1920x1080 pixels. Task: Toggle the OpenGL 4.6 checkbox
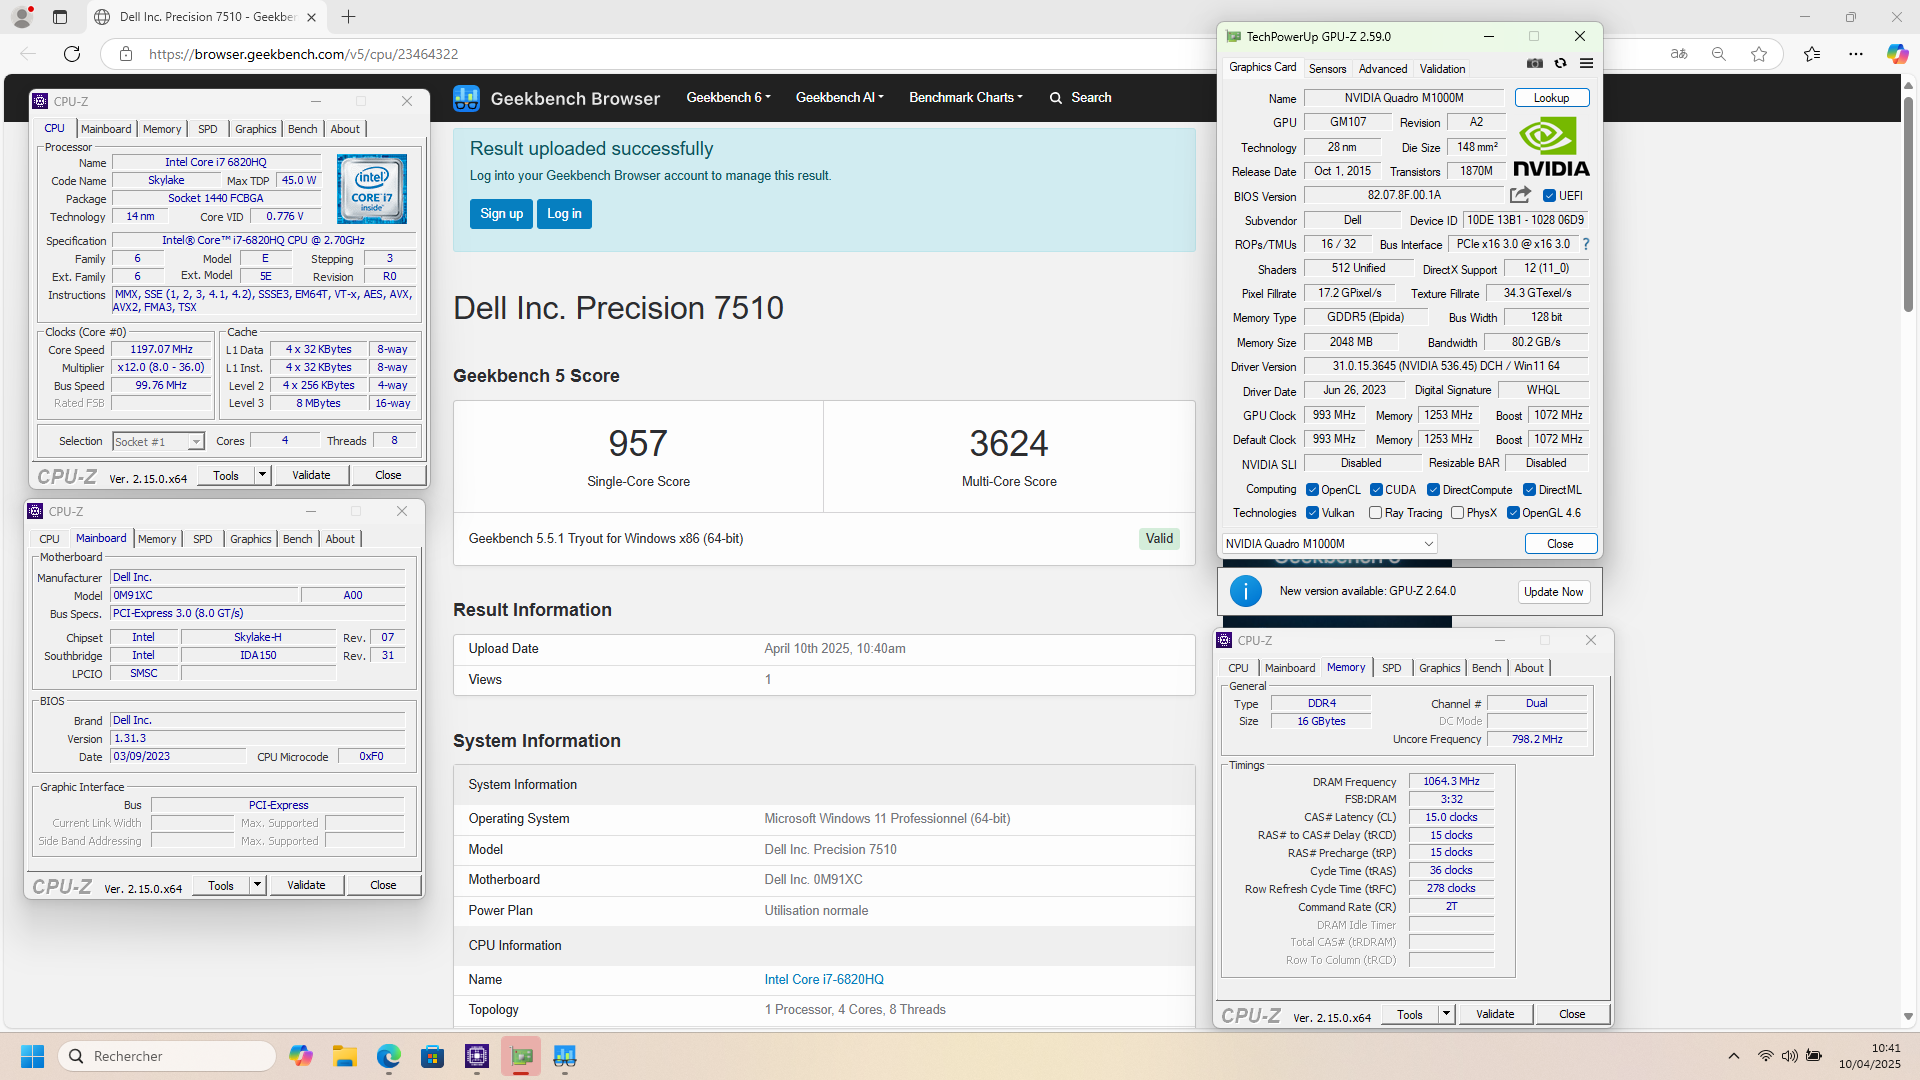(x=1513, y=513)
